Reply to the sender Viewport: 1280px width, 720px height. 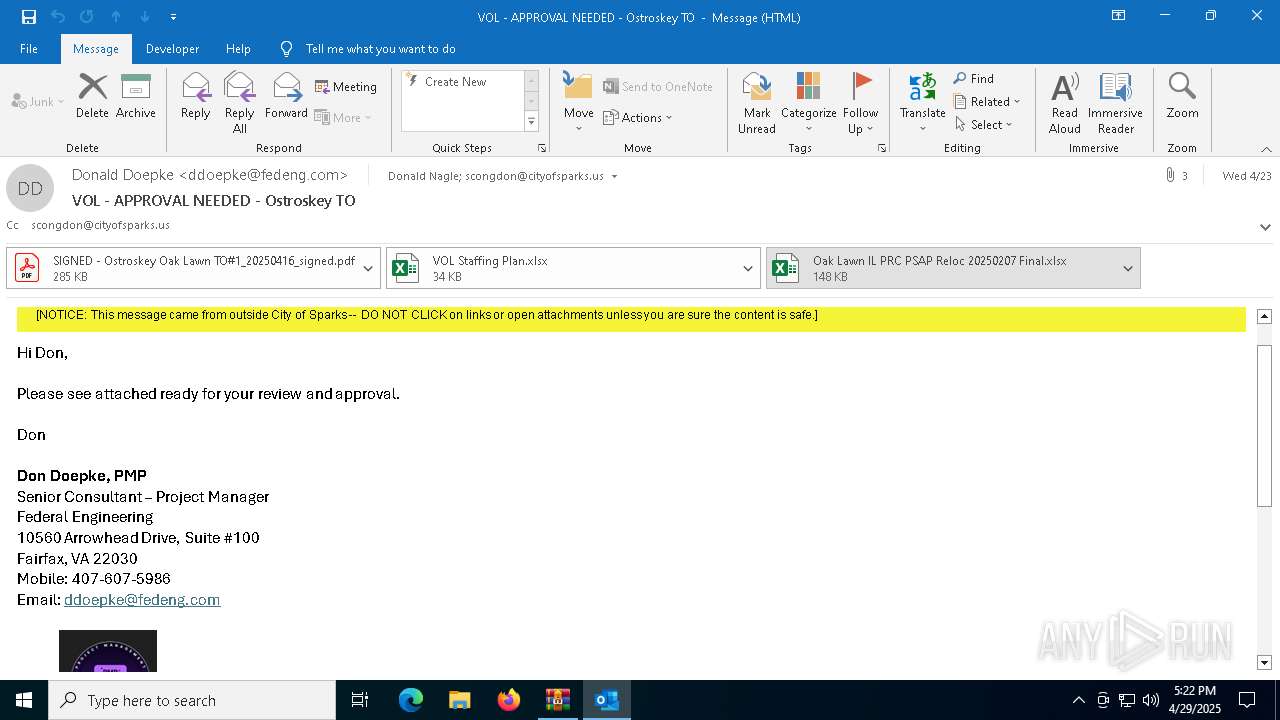[x=196, y=96]
